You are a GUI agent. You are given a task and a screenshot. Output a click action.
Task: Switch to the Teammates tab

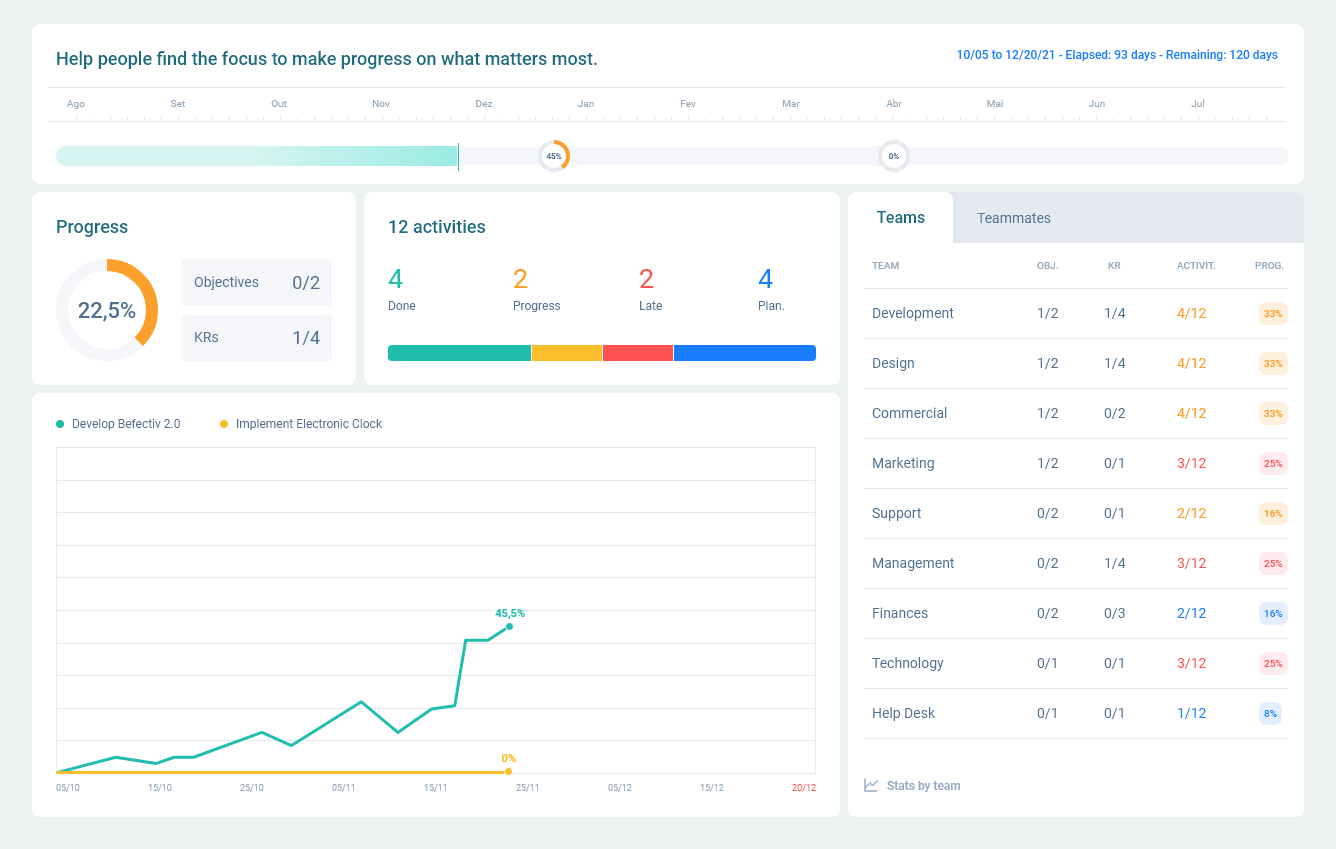coord(1013,218)
